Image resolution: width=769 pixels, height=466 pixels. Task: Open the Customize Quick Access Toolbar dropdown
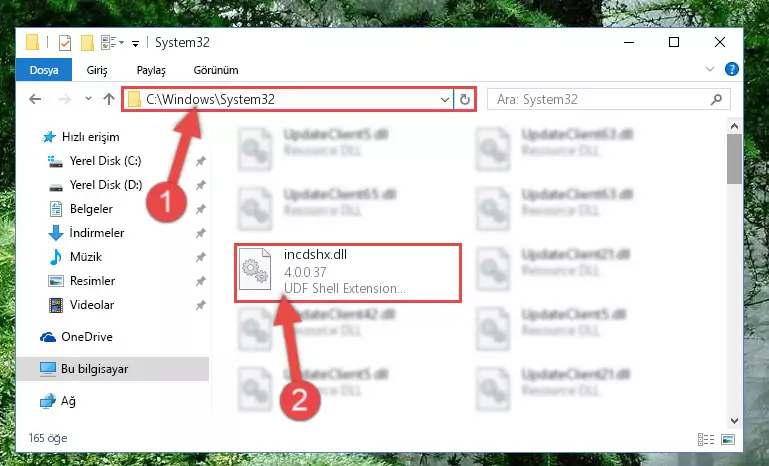click(x=135, y=44)
